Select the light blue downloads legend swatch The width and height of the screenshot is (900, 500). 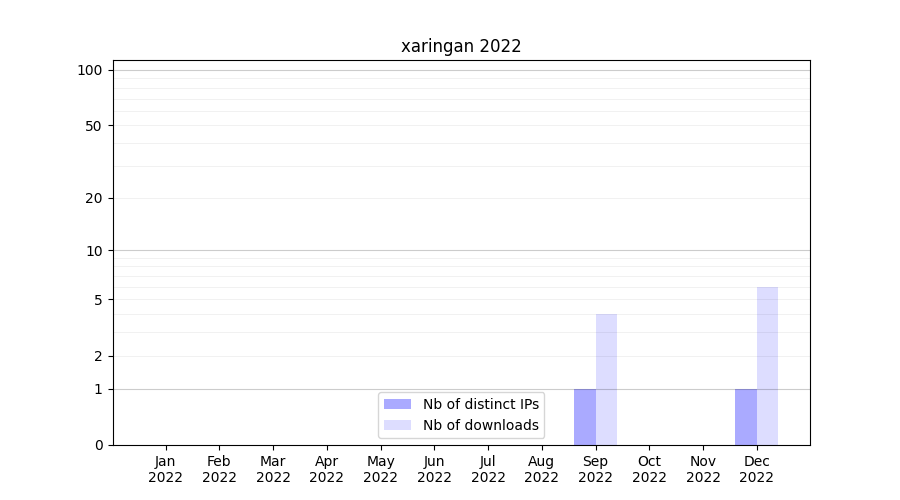397,425
